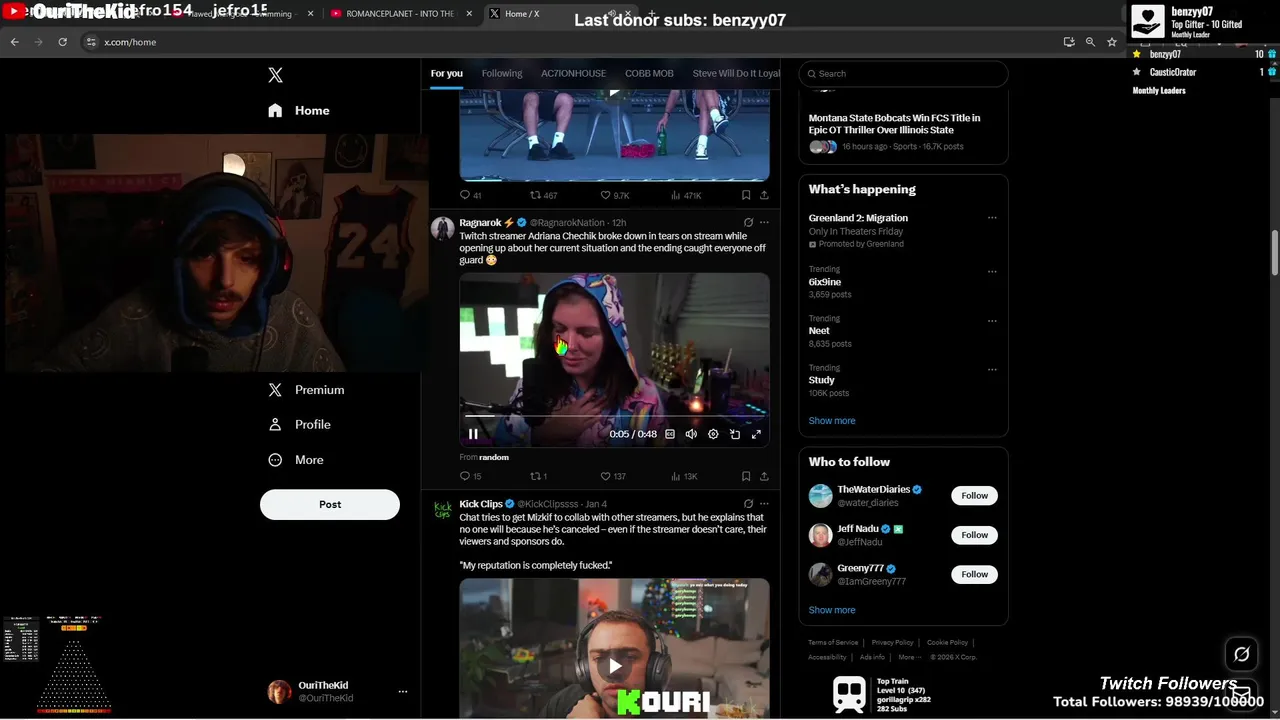Open more options on Kick Clips post
The image size is (1280, 720).
point(764,504)
